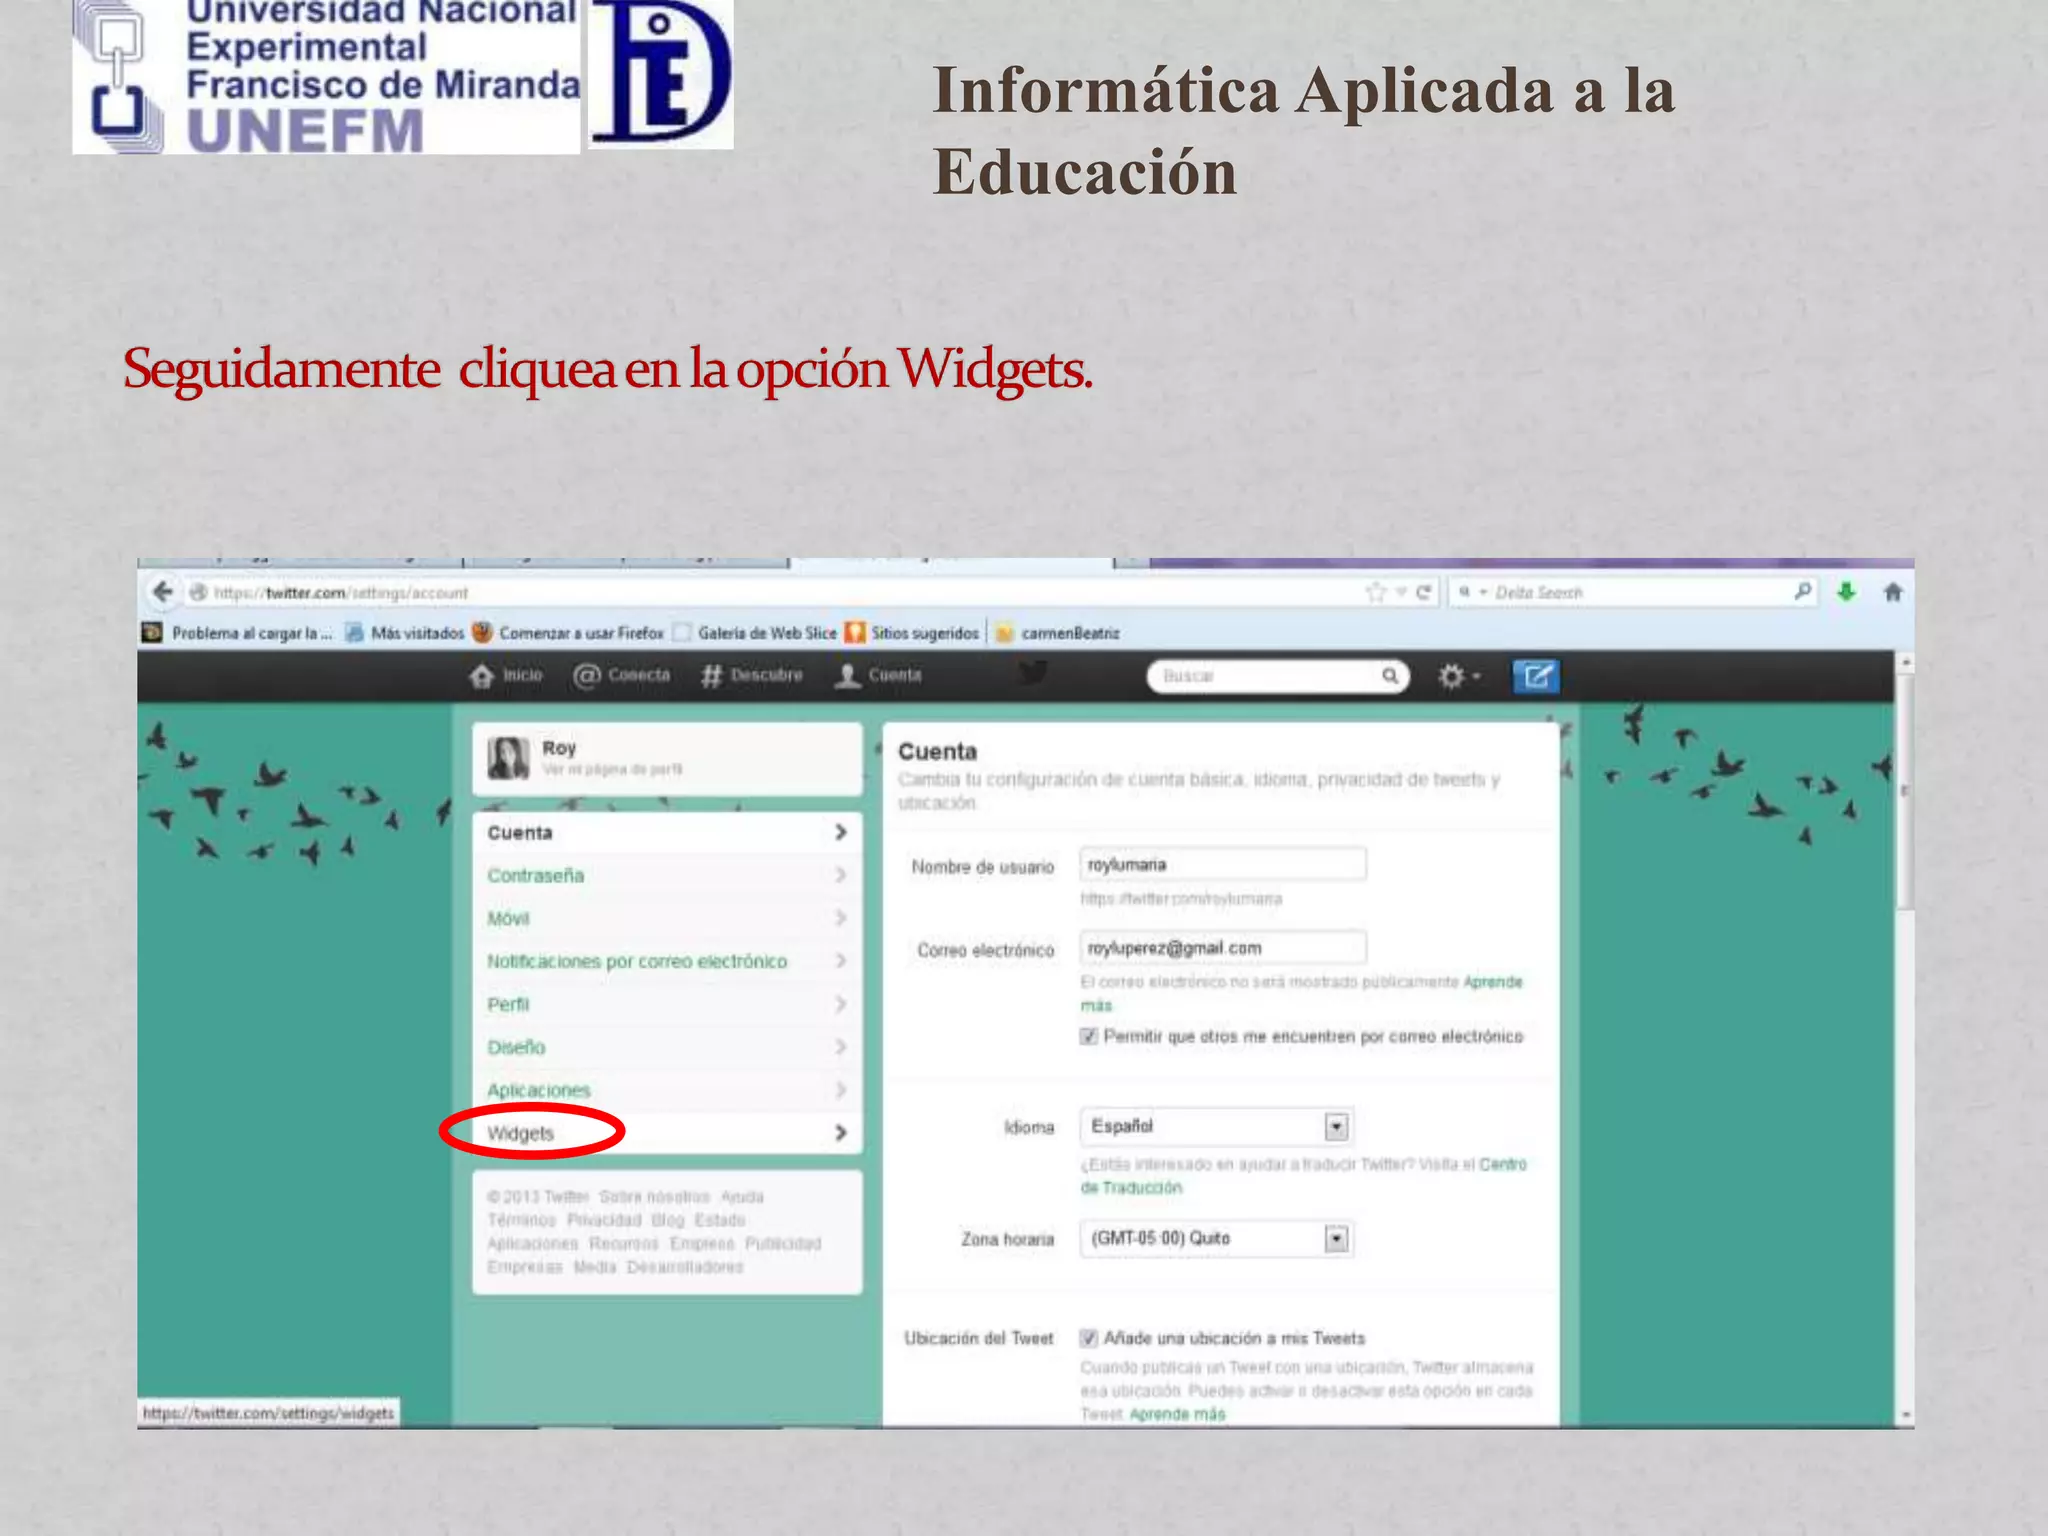This screenshot has height=1536, width=2048.
Task: Select Cuenta in the settings sidebar
Action: pos(667,832)
